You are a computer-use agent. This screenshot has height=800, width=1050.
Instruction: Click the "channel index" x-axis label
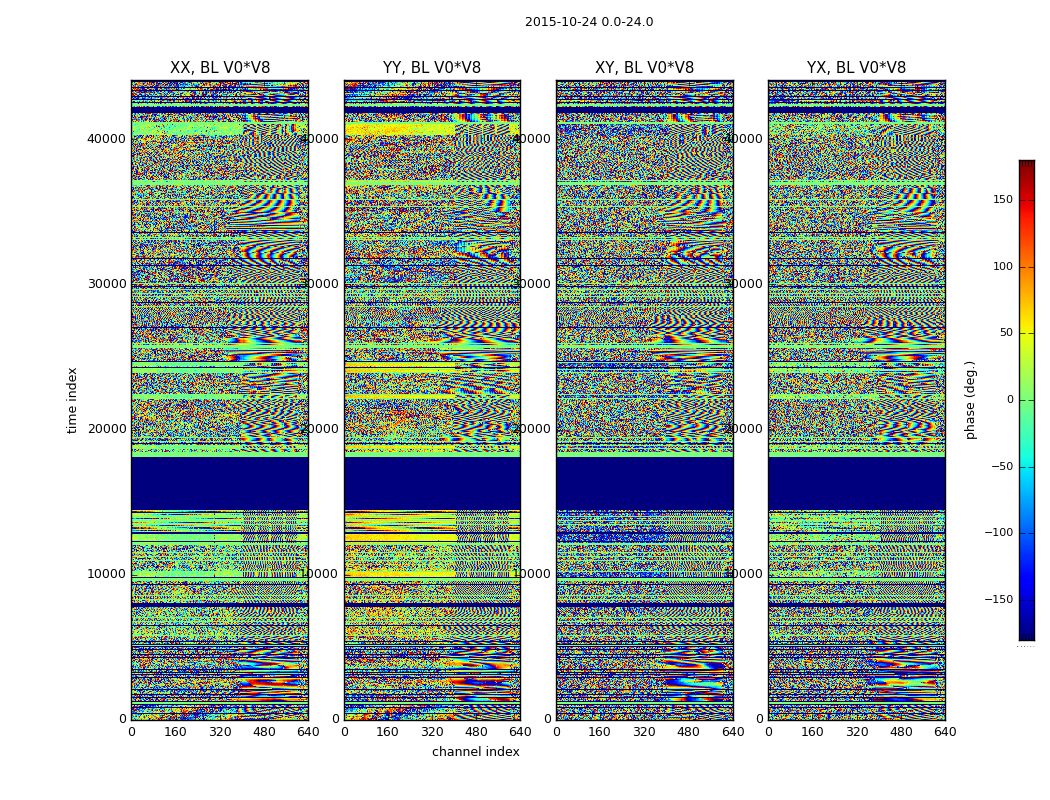(475, 752)
